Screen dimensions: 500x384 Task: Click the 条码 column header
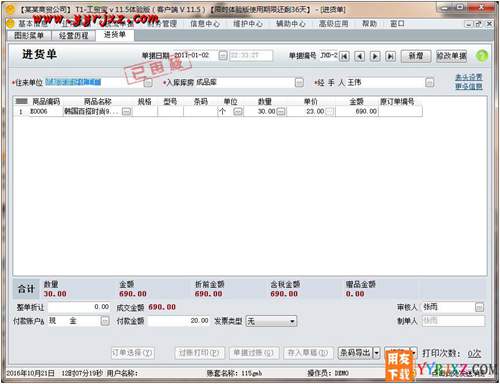point(200,101)
